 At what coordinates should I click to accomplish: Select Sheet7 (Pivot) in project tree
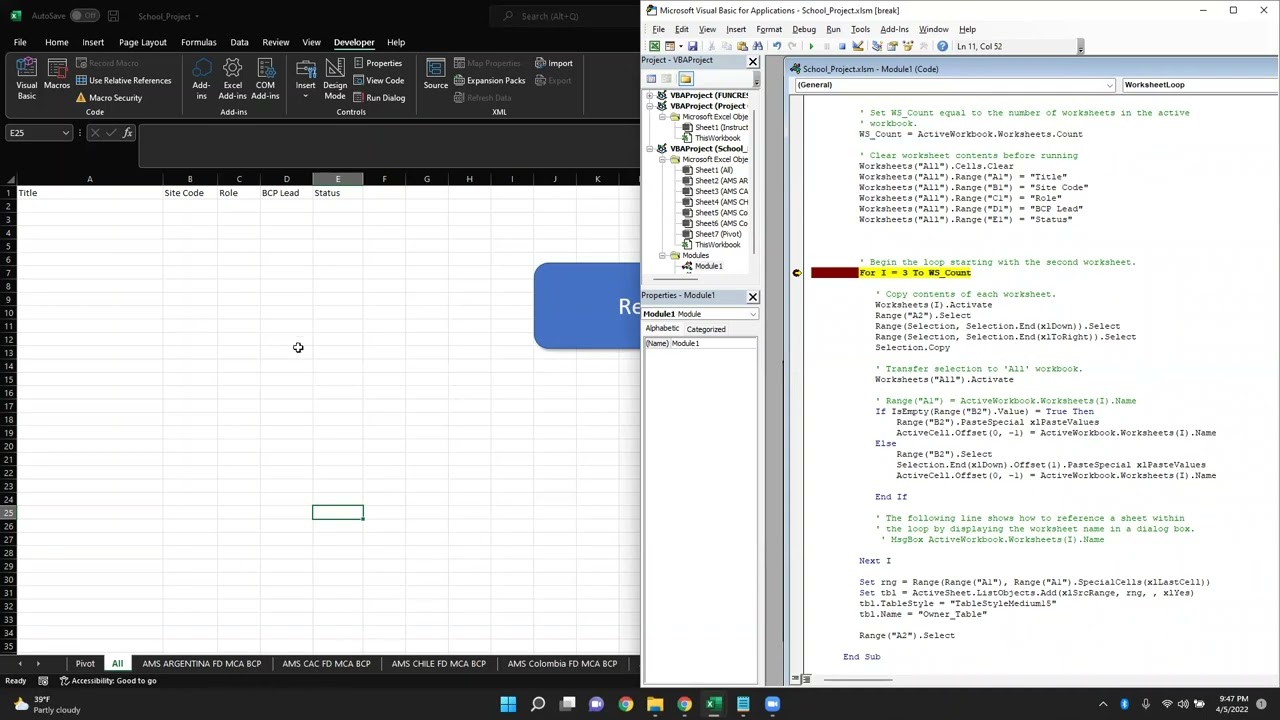(x=718, y=234)
